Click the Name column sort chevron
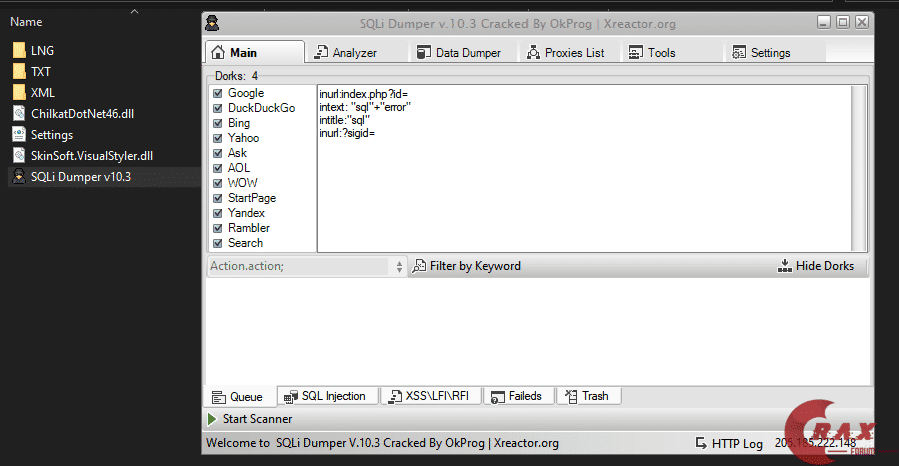The height and width of the screenshot is (466, 899). pos(134,11)
